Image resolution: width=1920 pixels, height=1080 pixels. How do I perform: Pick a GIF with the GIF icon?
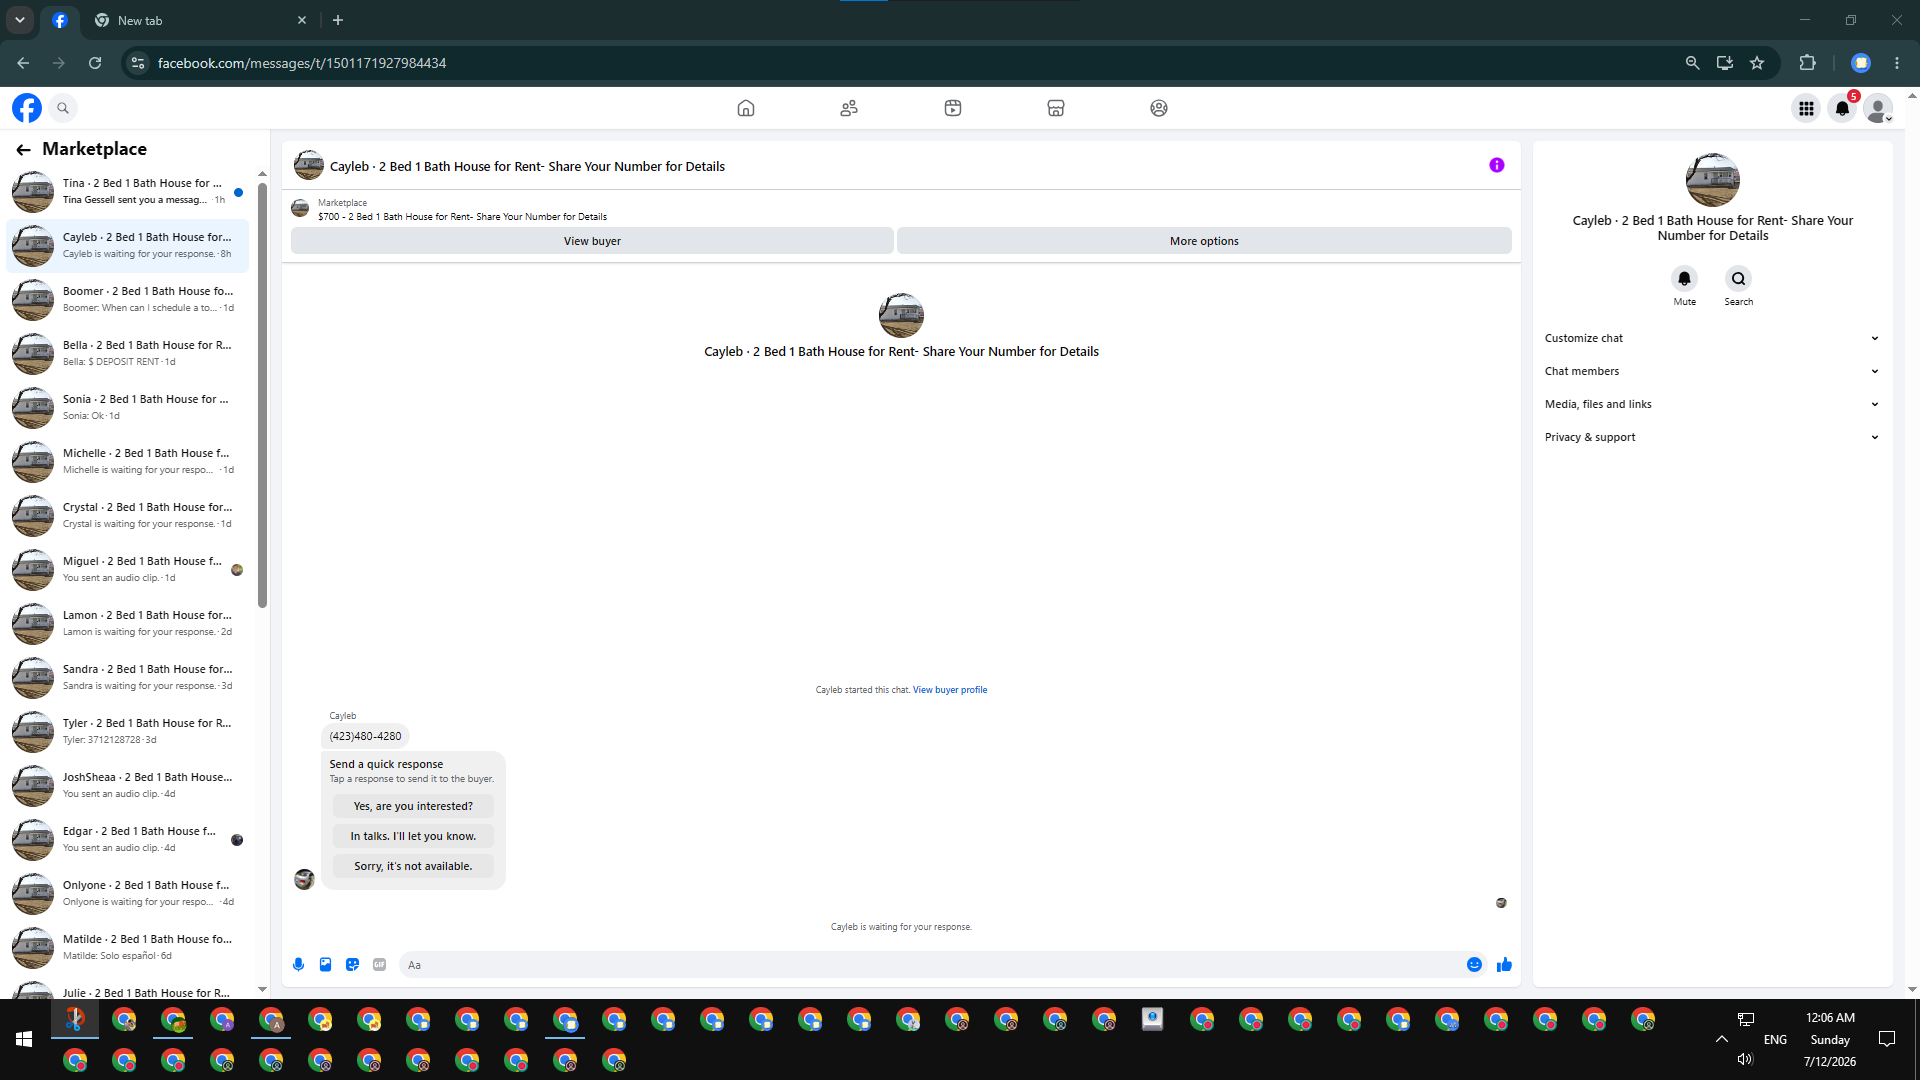tap(379, 965)
